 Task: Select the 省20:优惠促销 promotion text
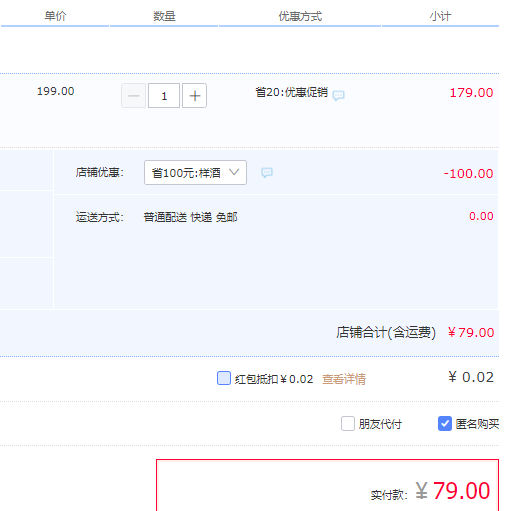coord(292,92)
